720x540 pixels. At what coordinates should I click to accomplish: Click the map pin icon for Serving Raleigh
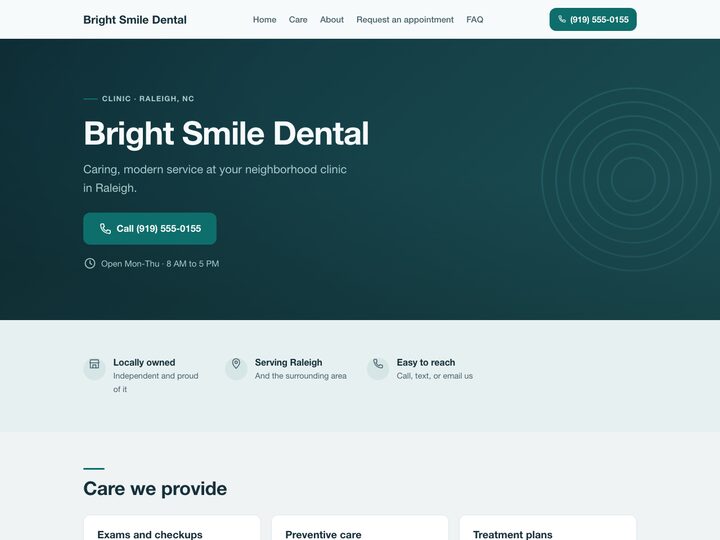[236, 364]
